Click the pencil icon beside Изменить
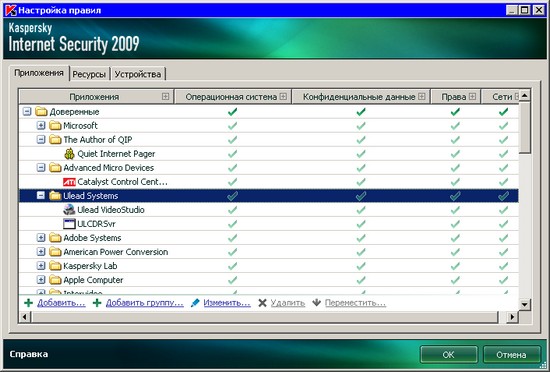 pyautogui.click(x=195, y=303)
